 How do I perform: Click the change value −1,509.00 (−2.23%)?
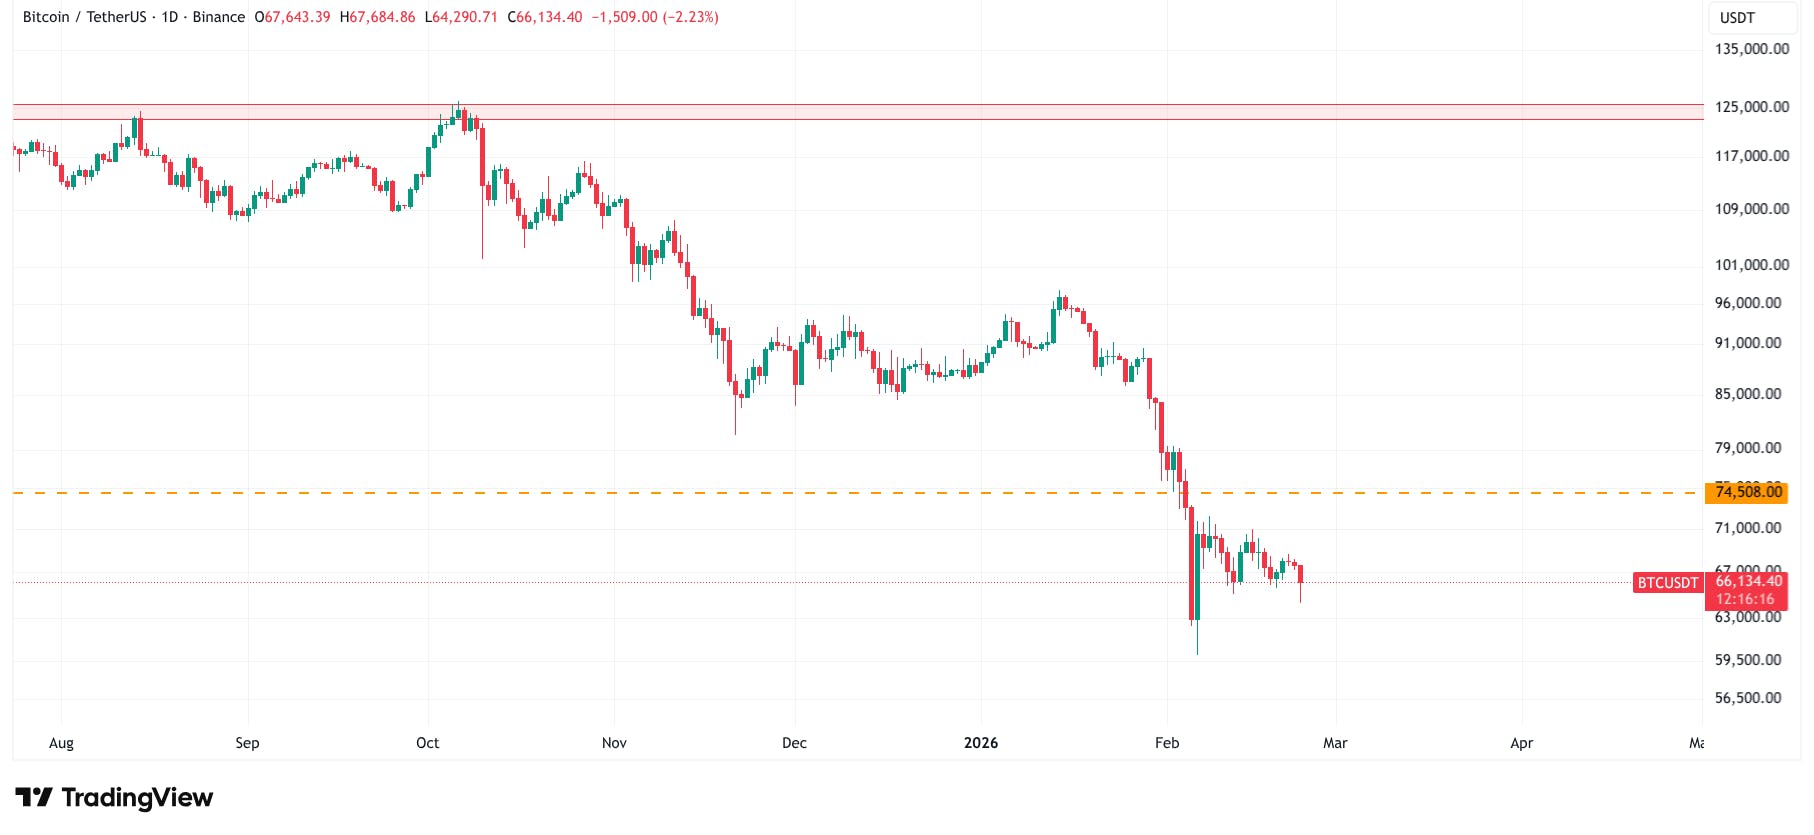pos(655,17)
